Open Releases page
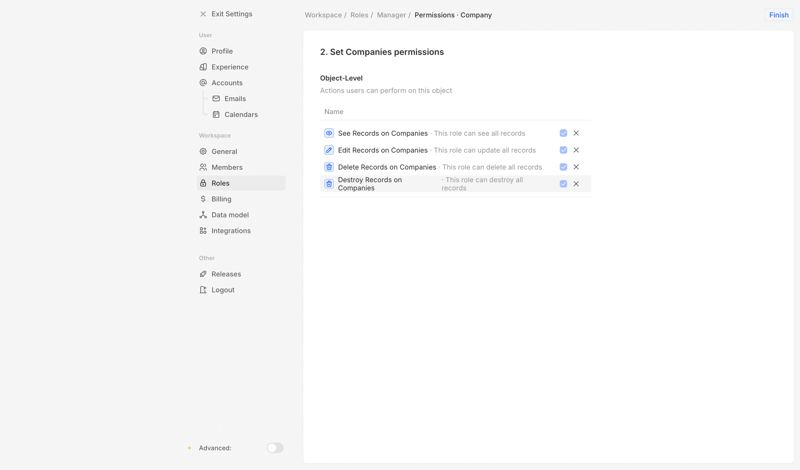800x470 pixels. 241,274
